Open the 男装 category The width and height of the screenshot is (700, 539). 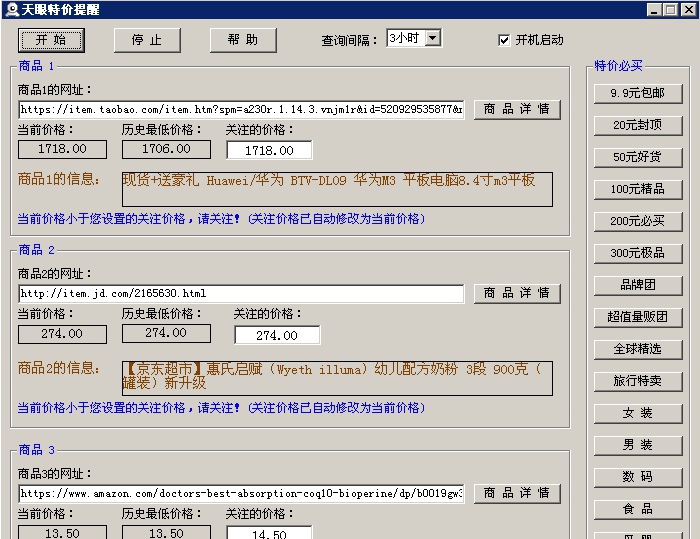[x=638, y=445]
